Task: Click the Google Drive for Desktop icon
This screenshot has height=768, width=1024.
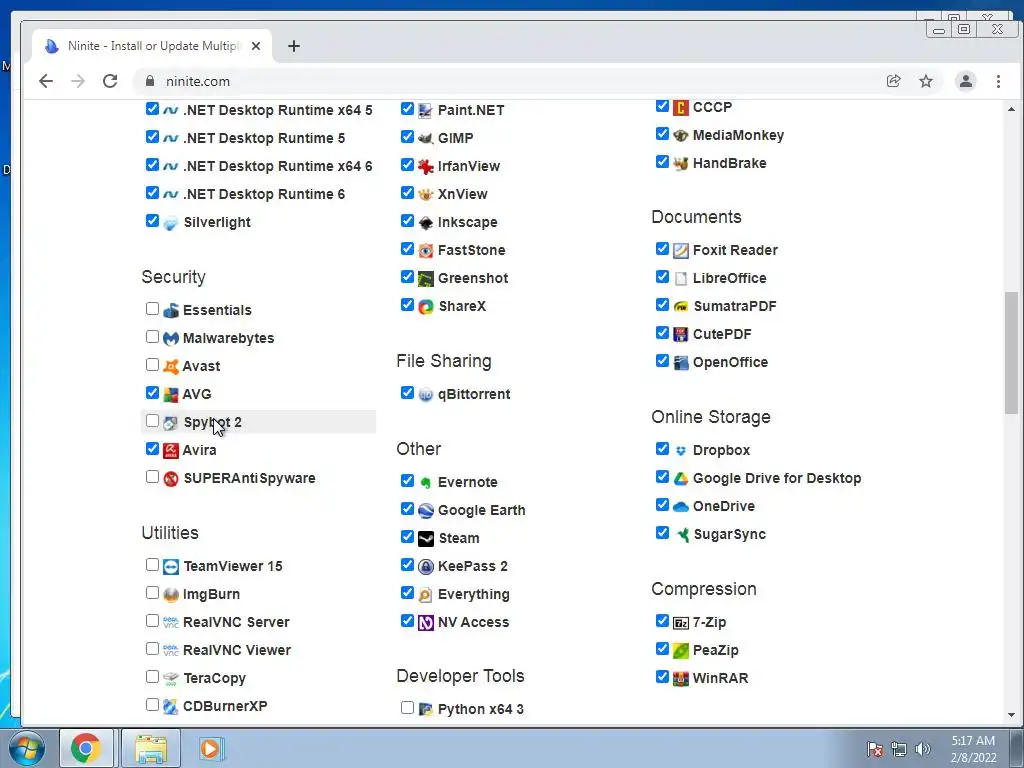Action: pyautogui.click(x=680, y=479)
